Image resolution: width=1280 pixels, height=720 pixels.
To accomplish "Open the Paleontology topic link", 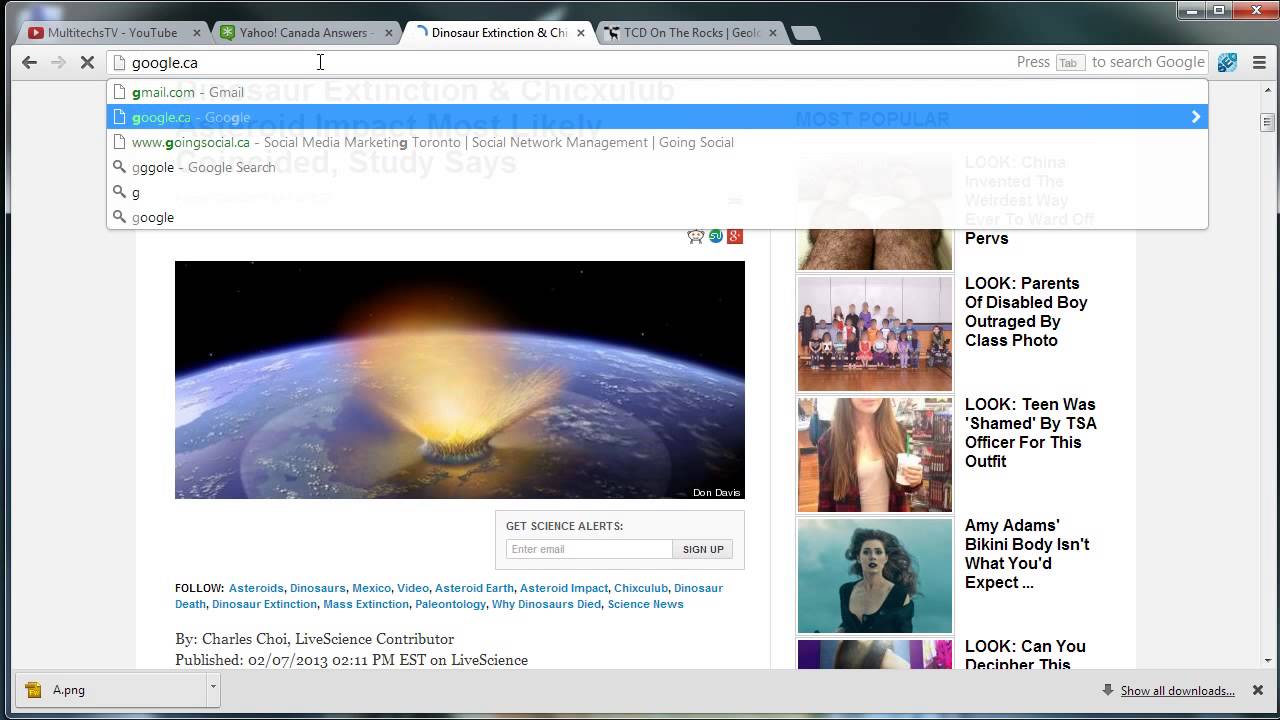I will pos(450,604).
